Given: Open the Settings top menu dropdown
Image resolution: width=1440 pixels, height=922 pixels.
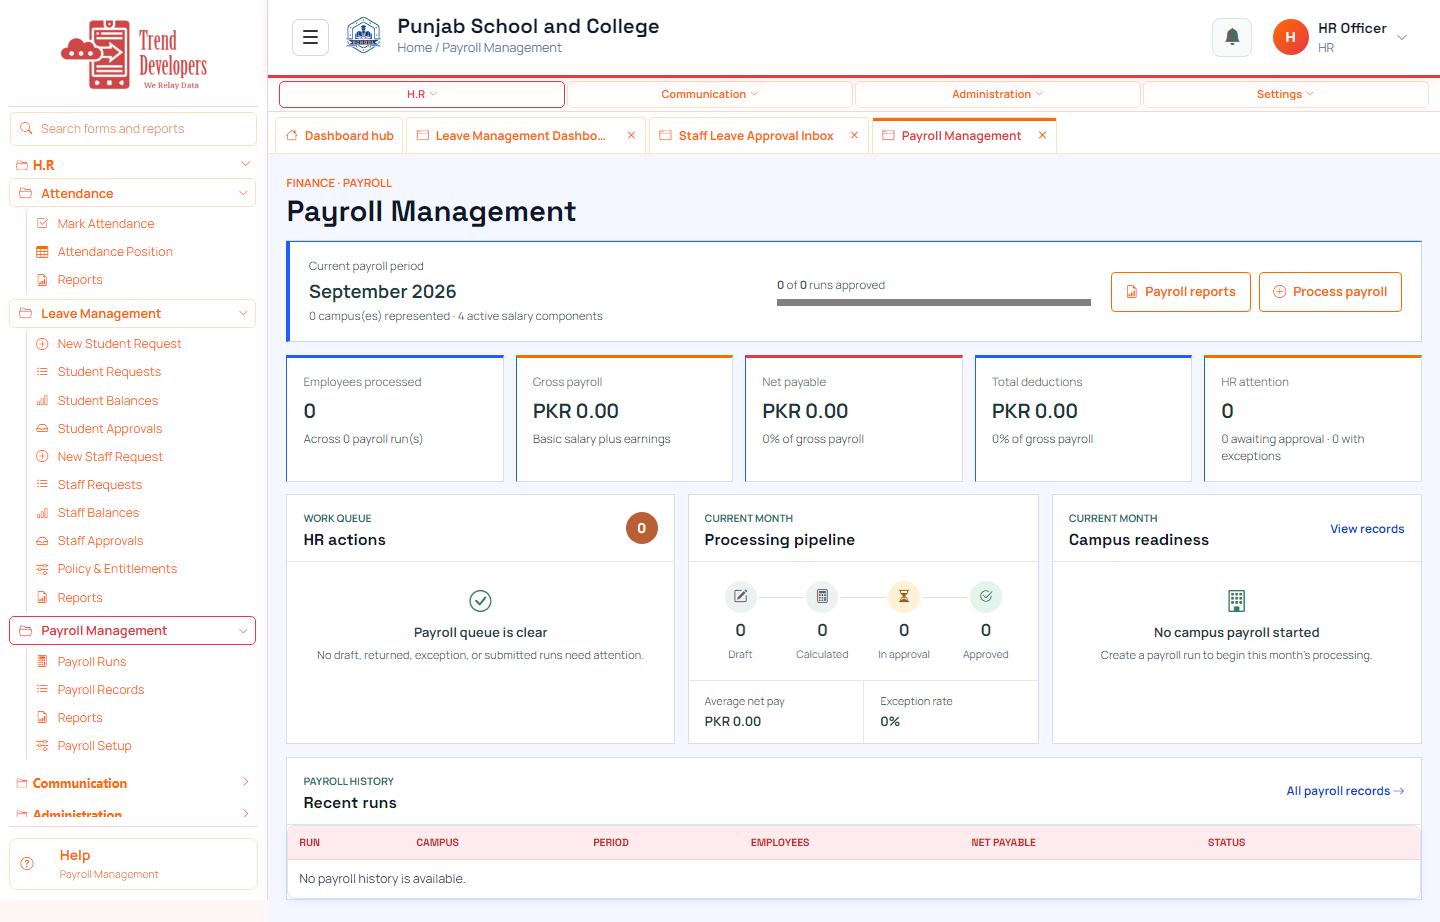Looking at the screenshot, I should pyautogui.click(x=1286, y=94).
